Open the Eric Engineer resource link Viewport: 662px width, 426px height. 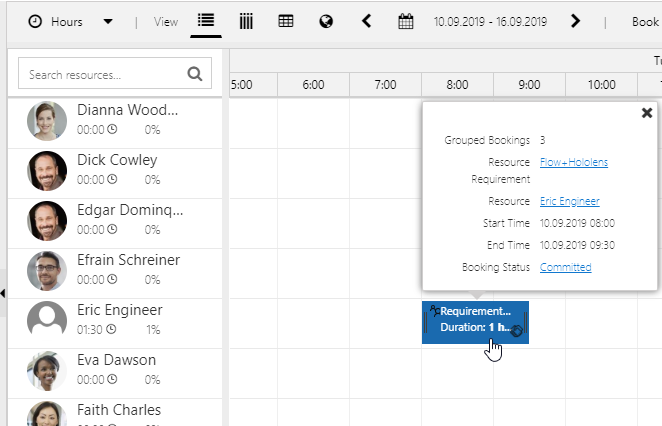570,201
